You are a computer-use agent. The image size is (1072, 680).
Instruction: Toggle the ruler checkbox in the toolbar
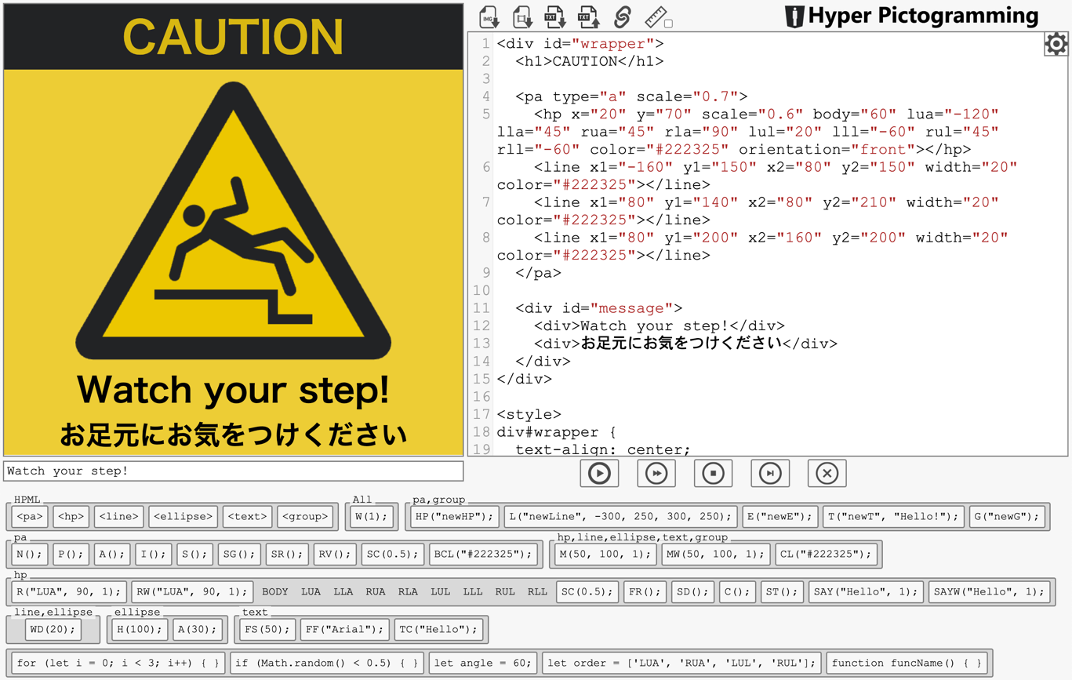point(669,23)
